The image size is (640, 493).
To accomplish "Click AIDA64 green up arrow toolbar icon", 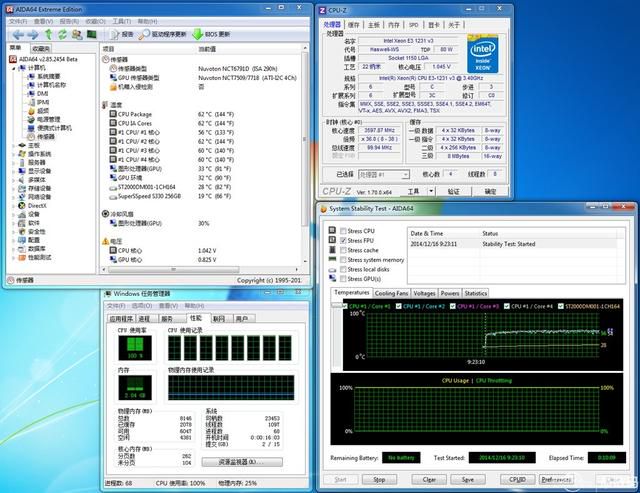I will [x=49, y=34].
